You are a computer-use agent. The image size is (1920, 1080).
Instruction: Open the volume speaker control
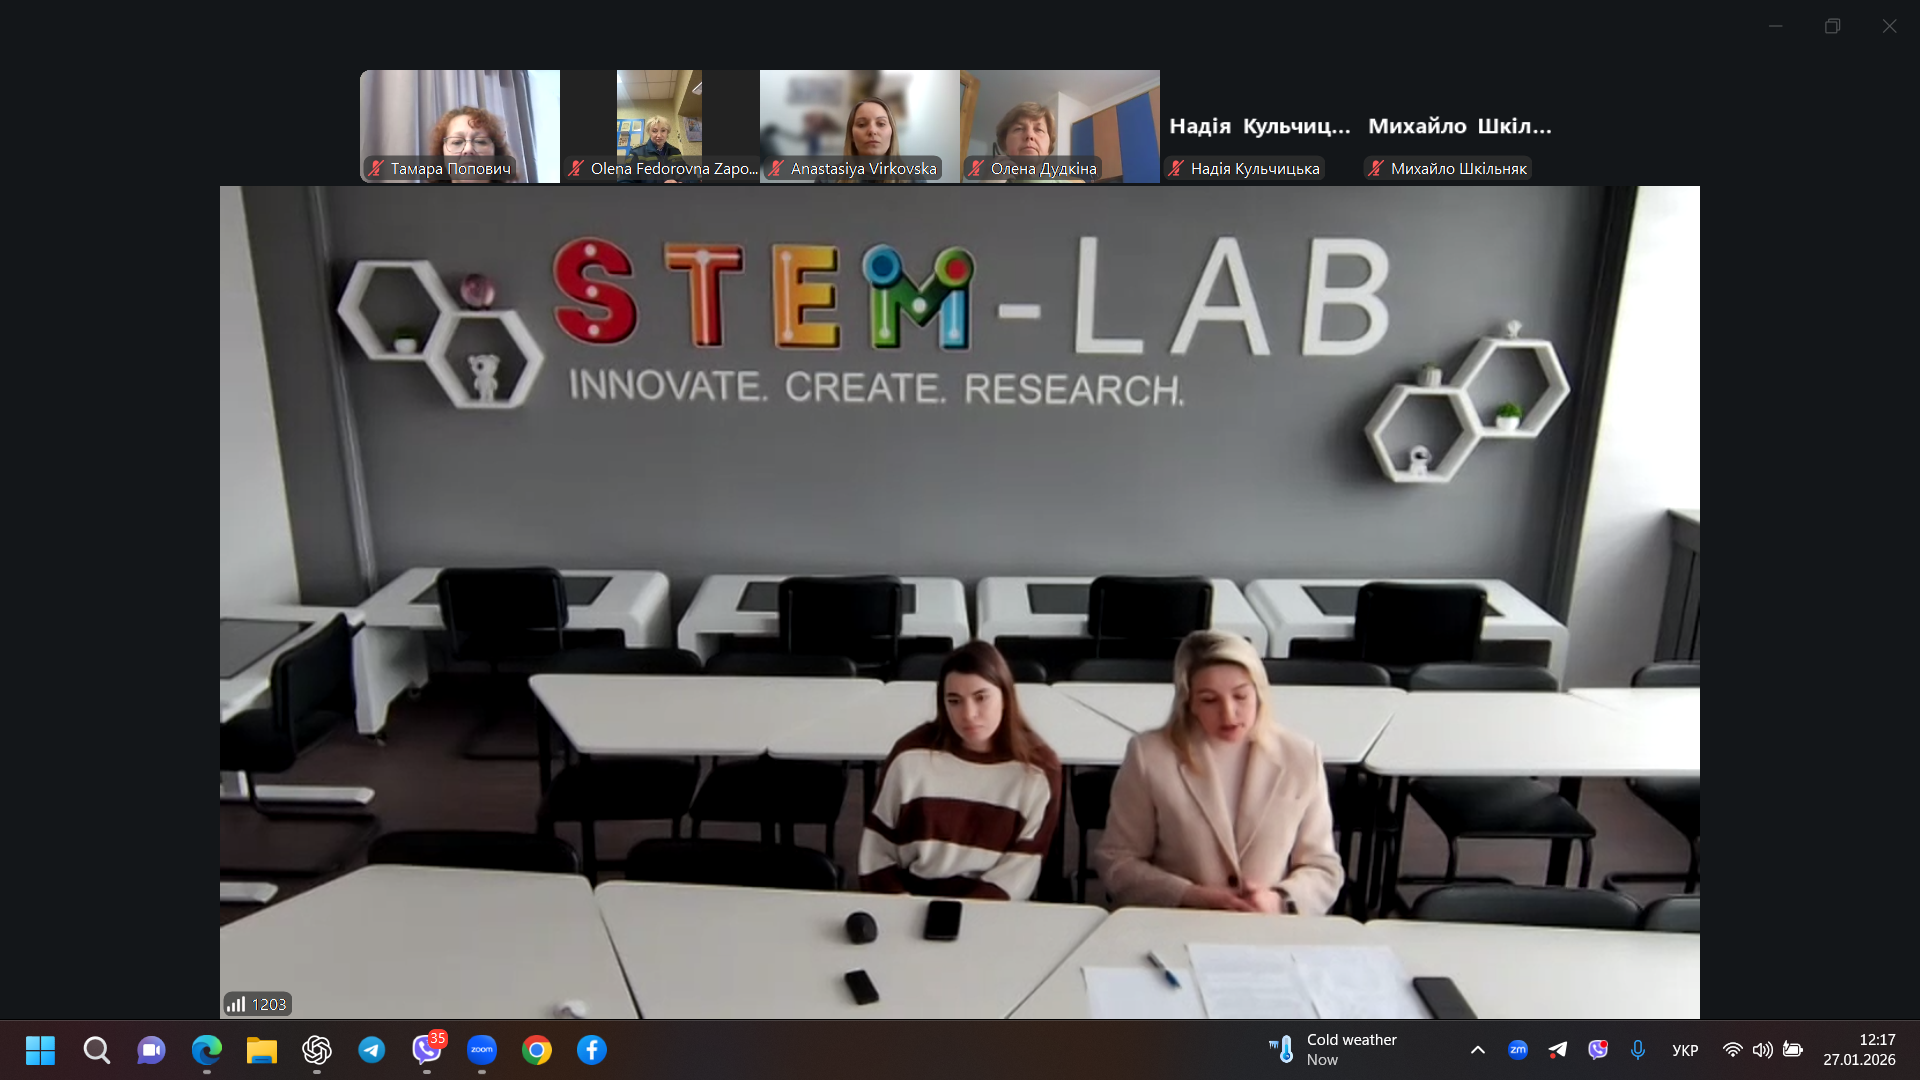[1763, 1050]
